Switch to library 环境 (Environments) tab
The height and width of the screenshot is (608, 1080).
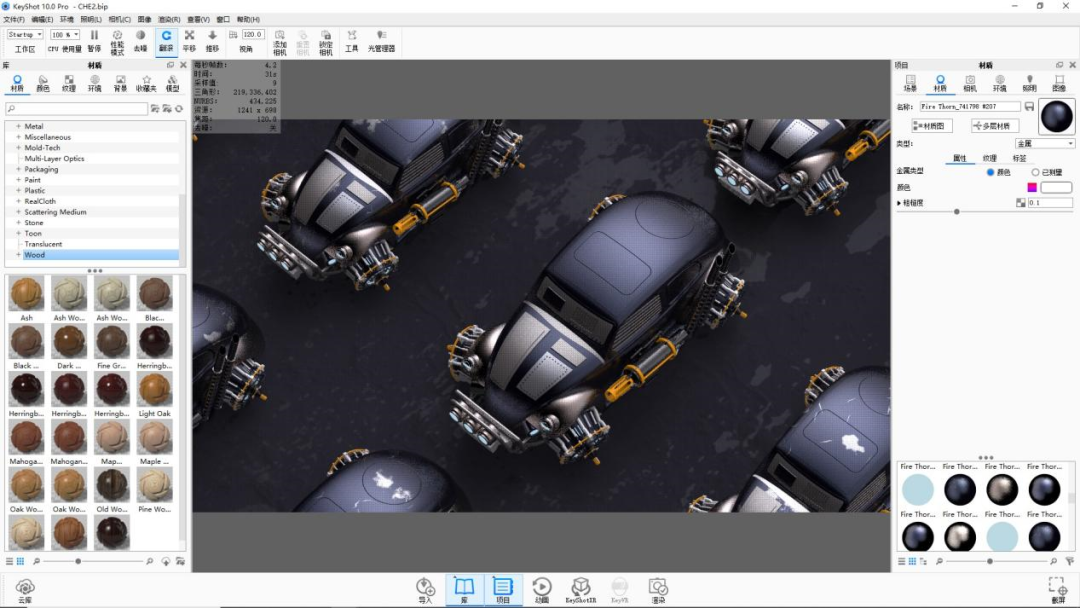click(x=94, y=83)
